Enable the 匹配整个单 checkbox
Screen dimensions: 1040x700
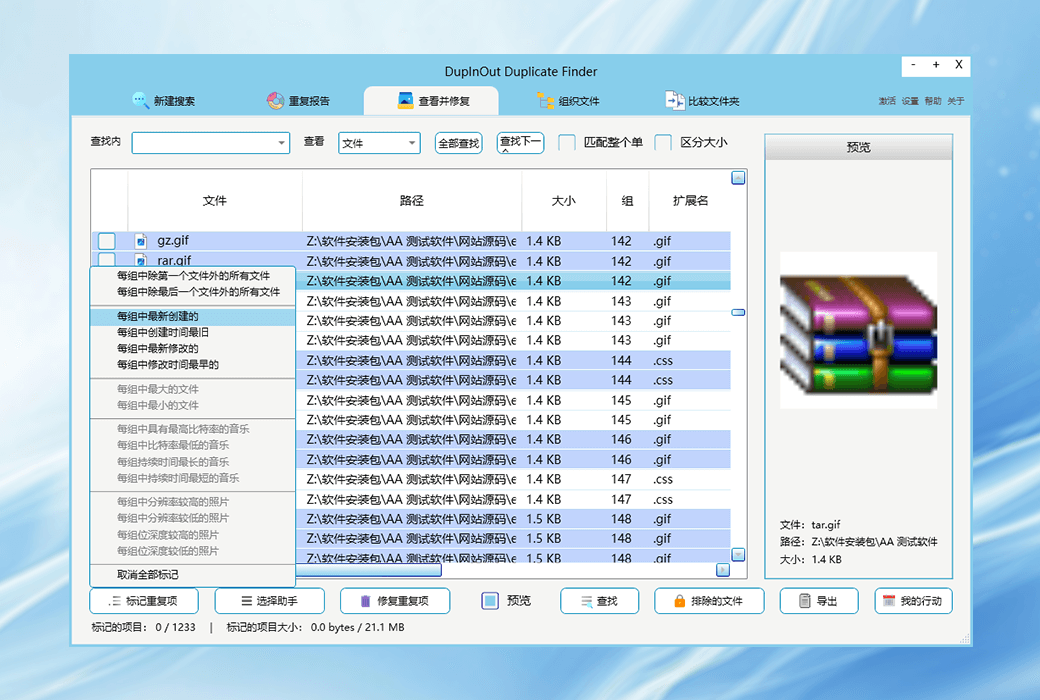[566, 143]
